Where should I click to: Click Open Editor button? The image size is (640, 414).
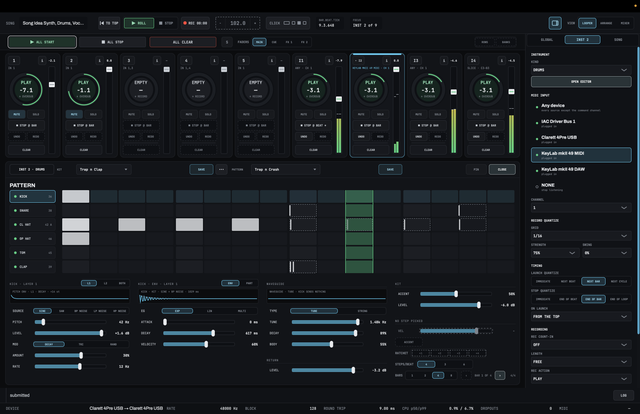pyautogui.click(x=581, y=82)
